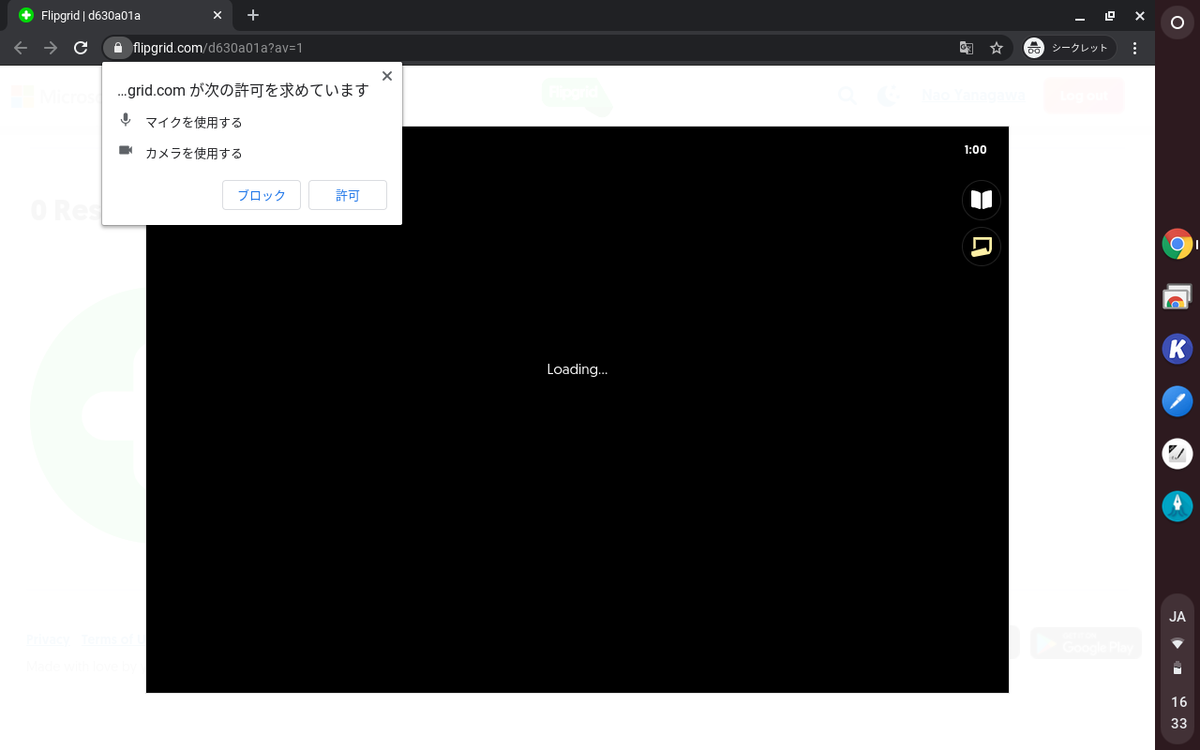Block permissions with ブロック button

click(x=261, y=195)
